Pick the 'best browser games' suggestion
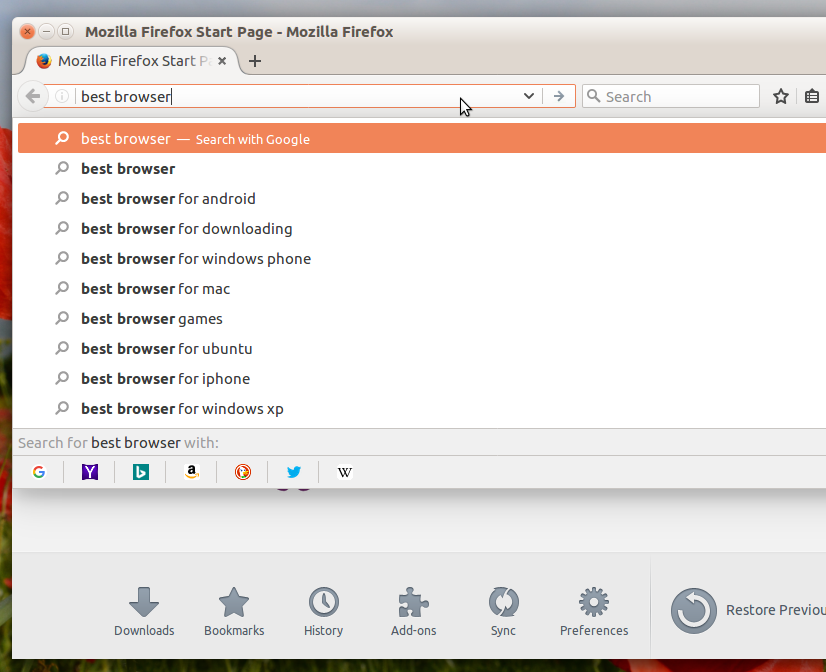The image size is (826, 672). [422, 319]
